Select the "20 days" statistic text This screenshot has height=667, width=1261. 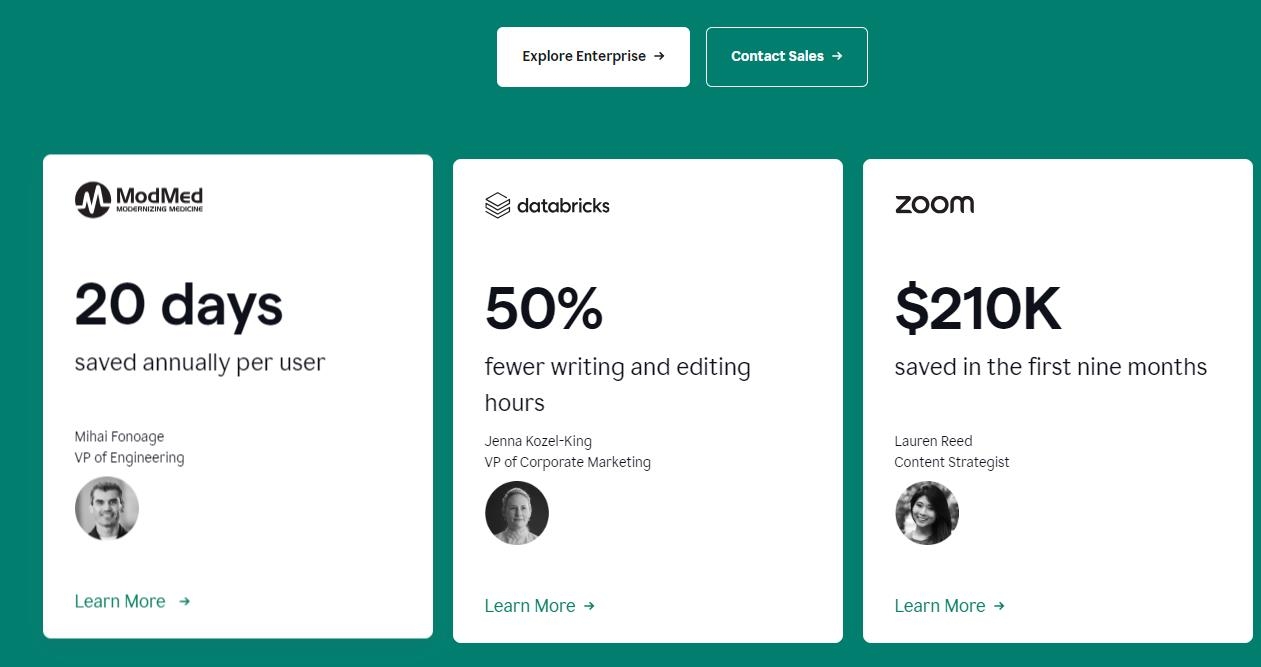coord(179,305)
